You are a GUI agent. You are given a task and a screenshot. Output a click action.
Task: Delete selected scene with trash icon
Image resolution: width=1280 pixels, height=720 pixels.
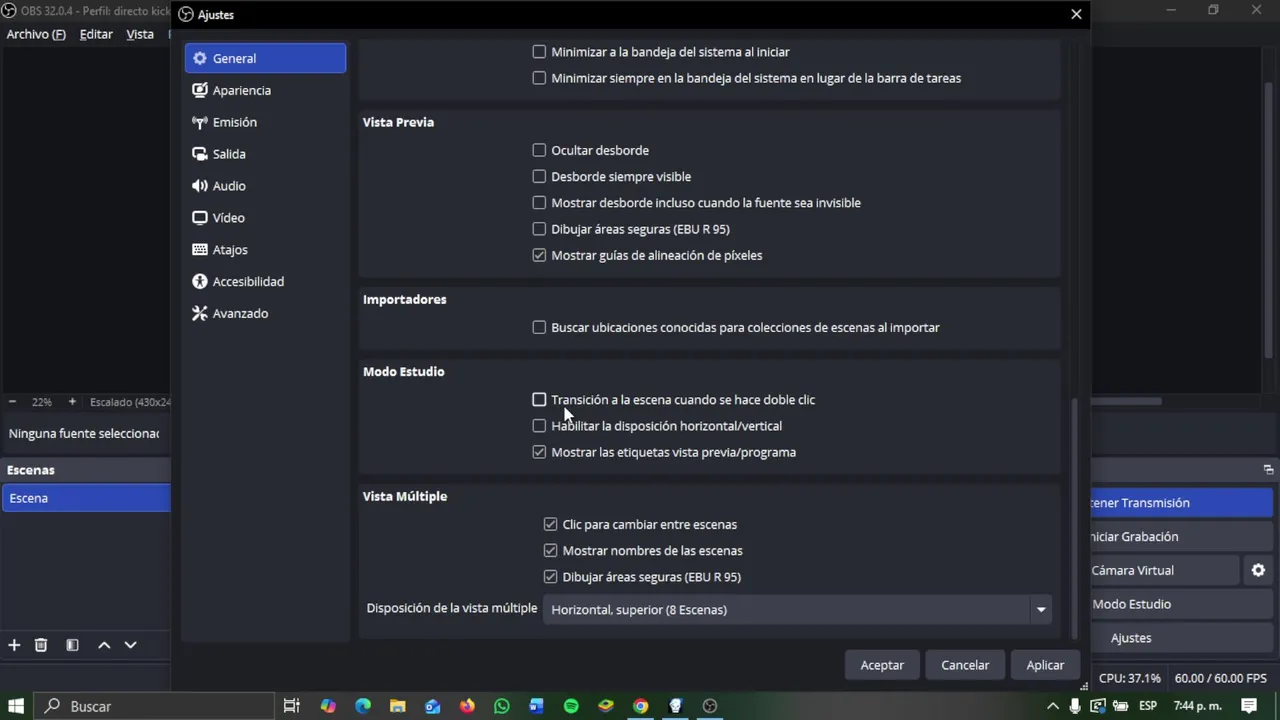41,645
